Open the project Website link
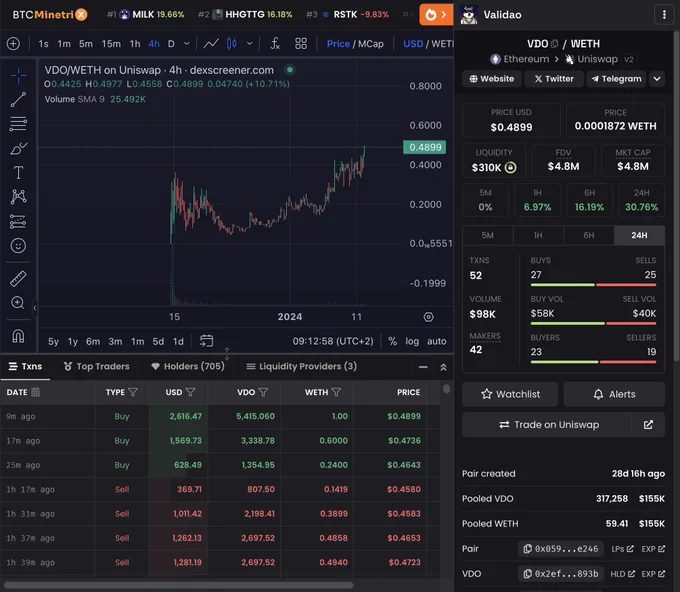 (x=492, y=79)
